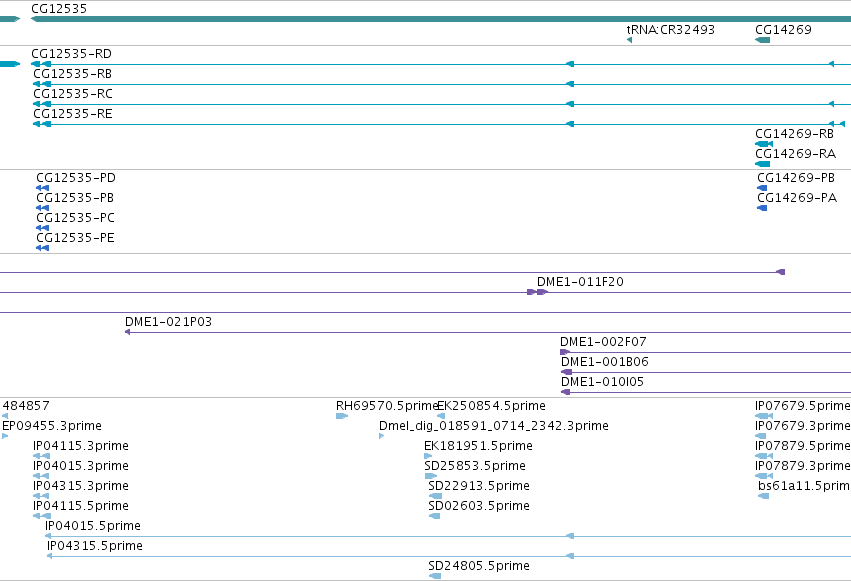This screenshot has height=581, width=851.
Task: Click the CG14269-PB protein glyph
Action: [x=762, y=188]
